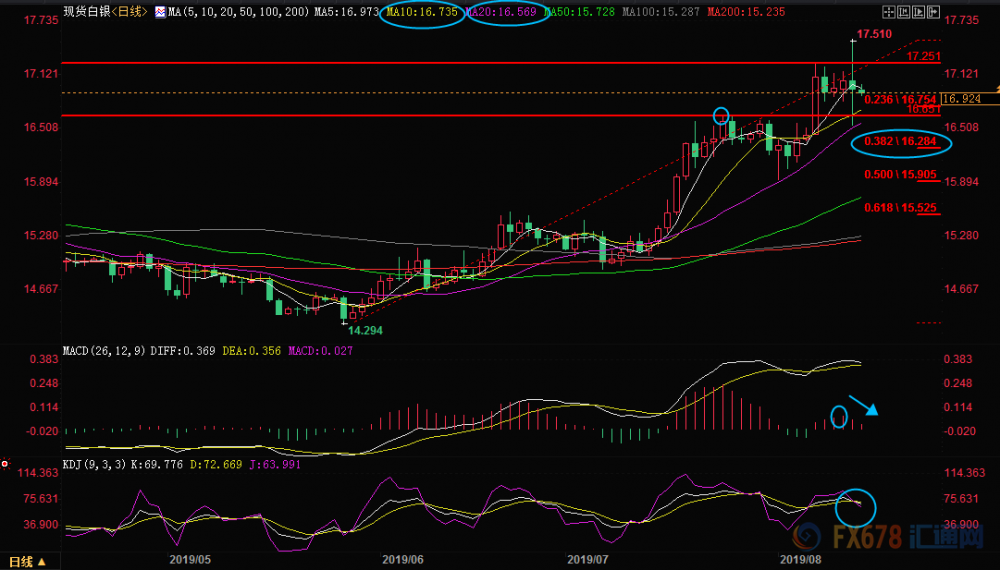
Task: Click the 0.383 value on right MACD axis
Action: pos(959,359)
